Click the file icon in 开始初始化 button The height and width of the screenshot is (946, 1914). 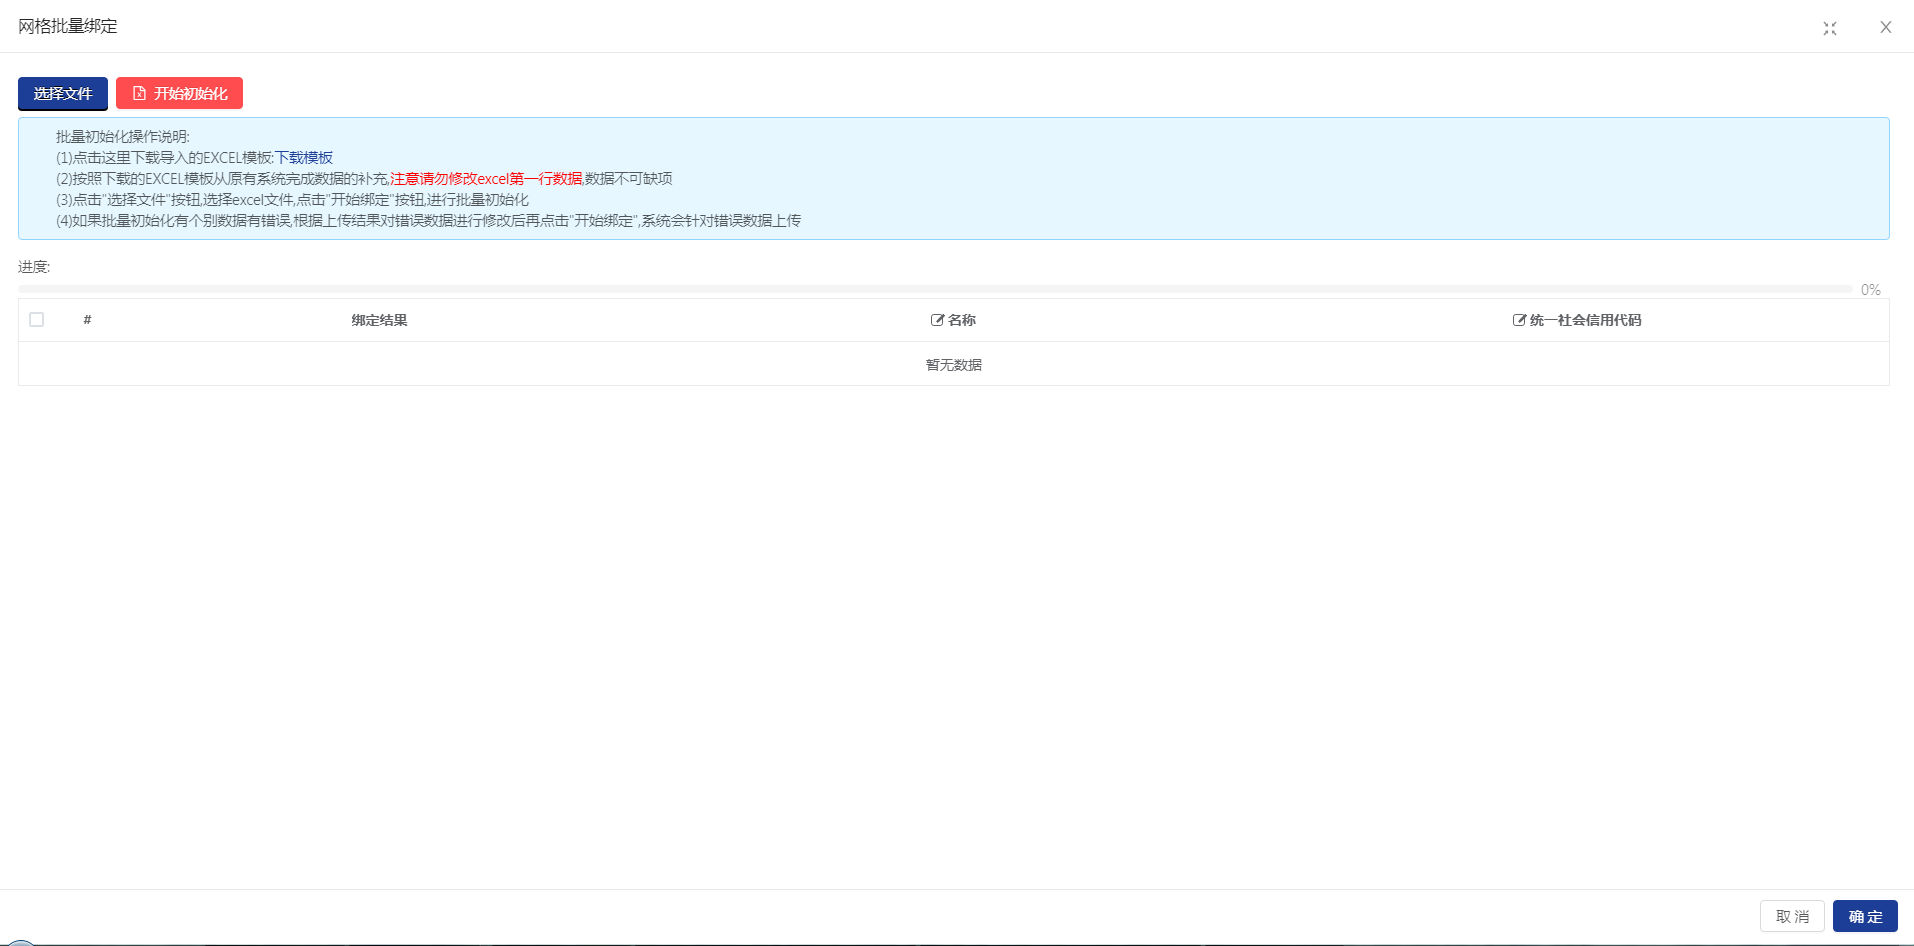click(x=140, y=93)
